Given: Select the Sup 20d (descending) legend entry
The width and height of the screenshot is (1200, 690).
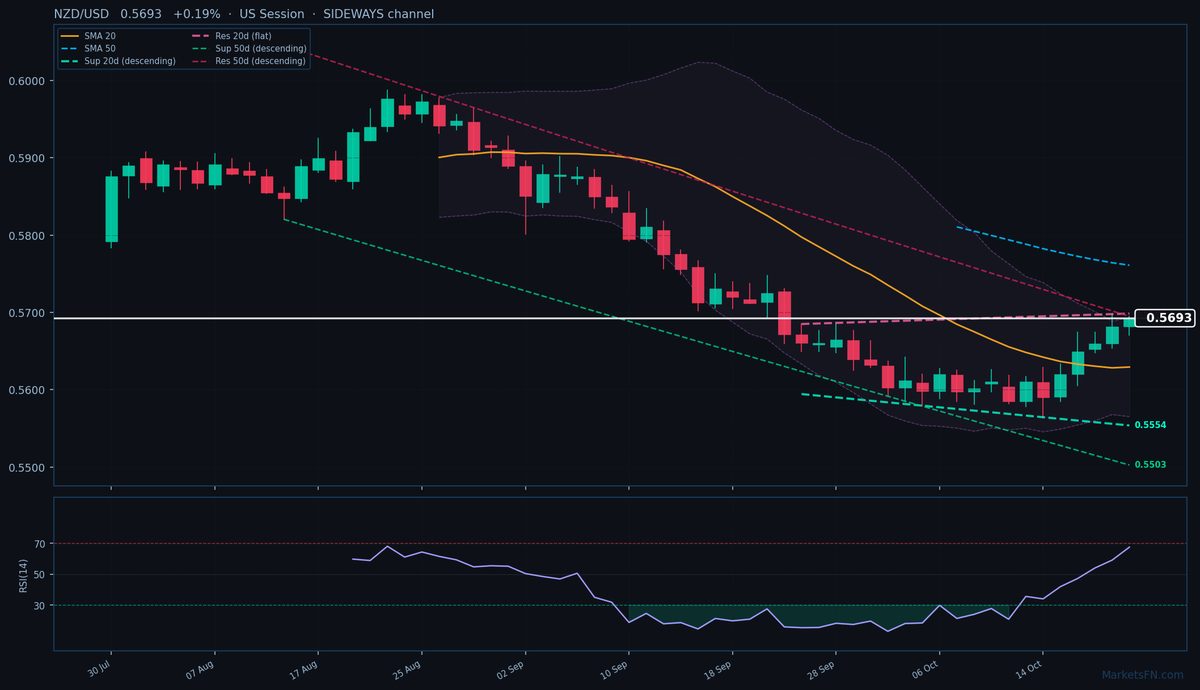Looking at the screenshot, I should tap(118, 61).
